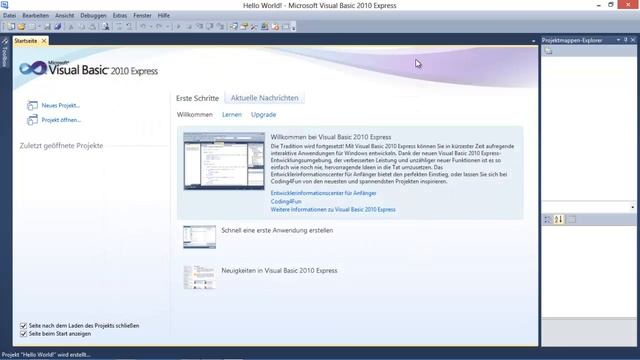Click the Cut scissors toolbar icon
The image size is (640, 360).
(71, 27)
